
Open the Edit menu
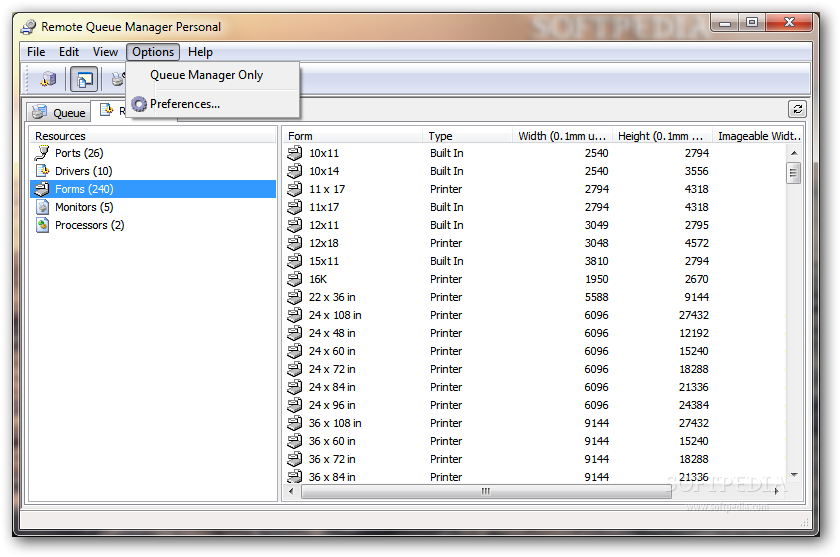tap(69, 52)
